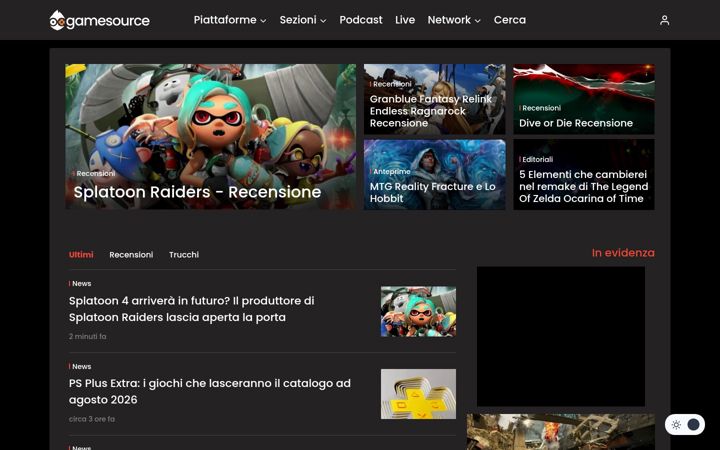The width and height of the screenshot is (720, 450).
Task: Open the user account icon
Action: (x=664, y=20)
